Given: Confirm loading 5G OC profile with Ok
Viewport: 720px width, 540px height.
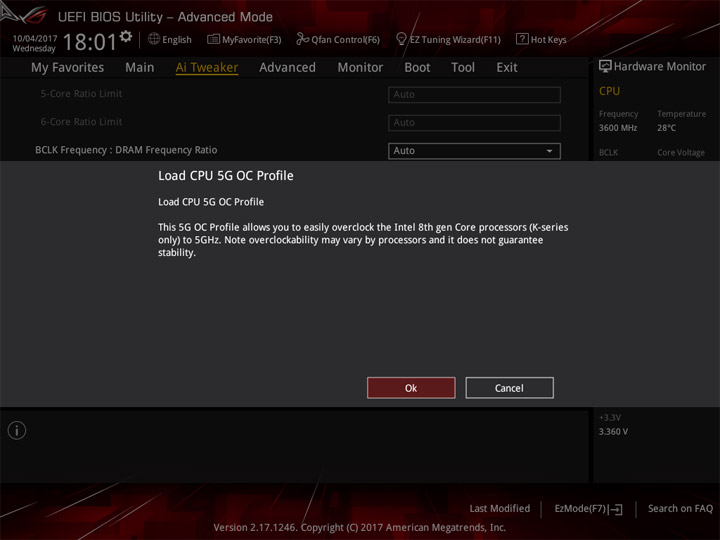Looking at the screenshot, I should coord(411,388).
